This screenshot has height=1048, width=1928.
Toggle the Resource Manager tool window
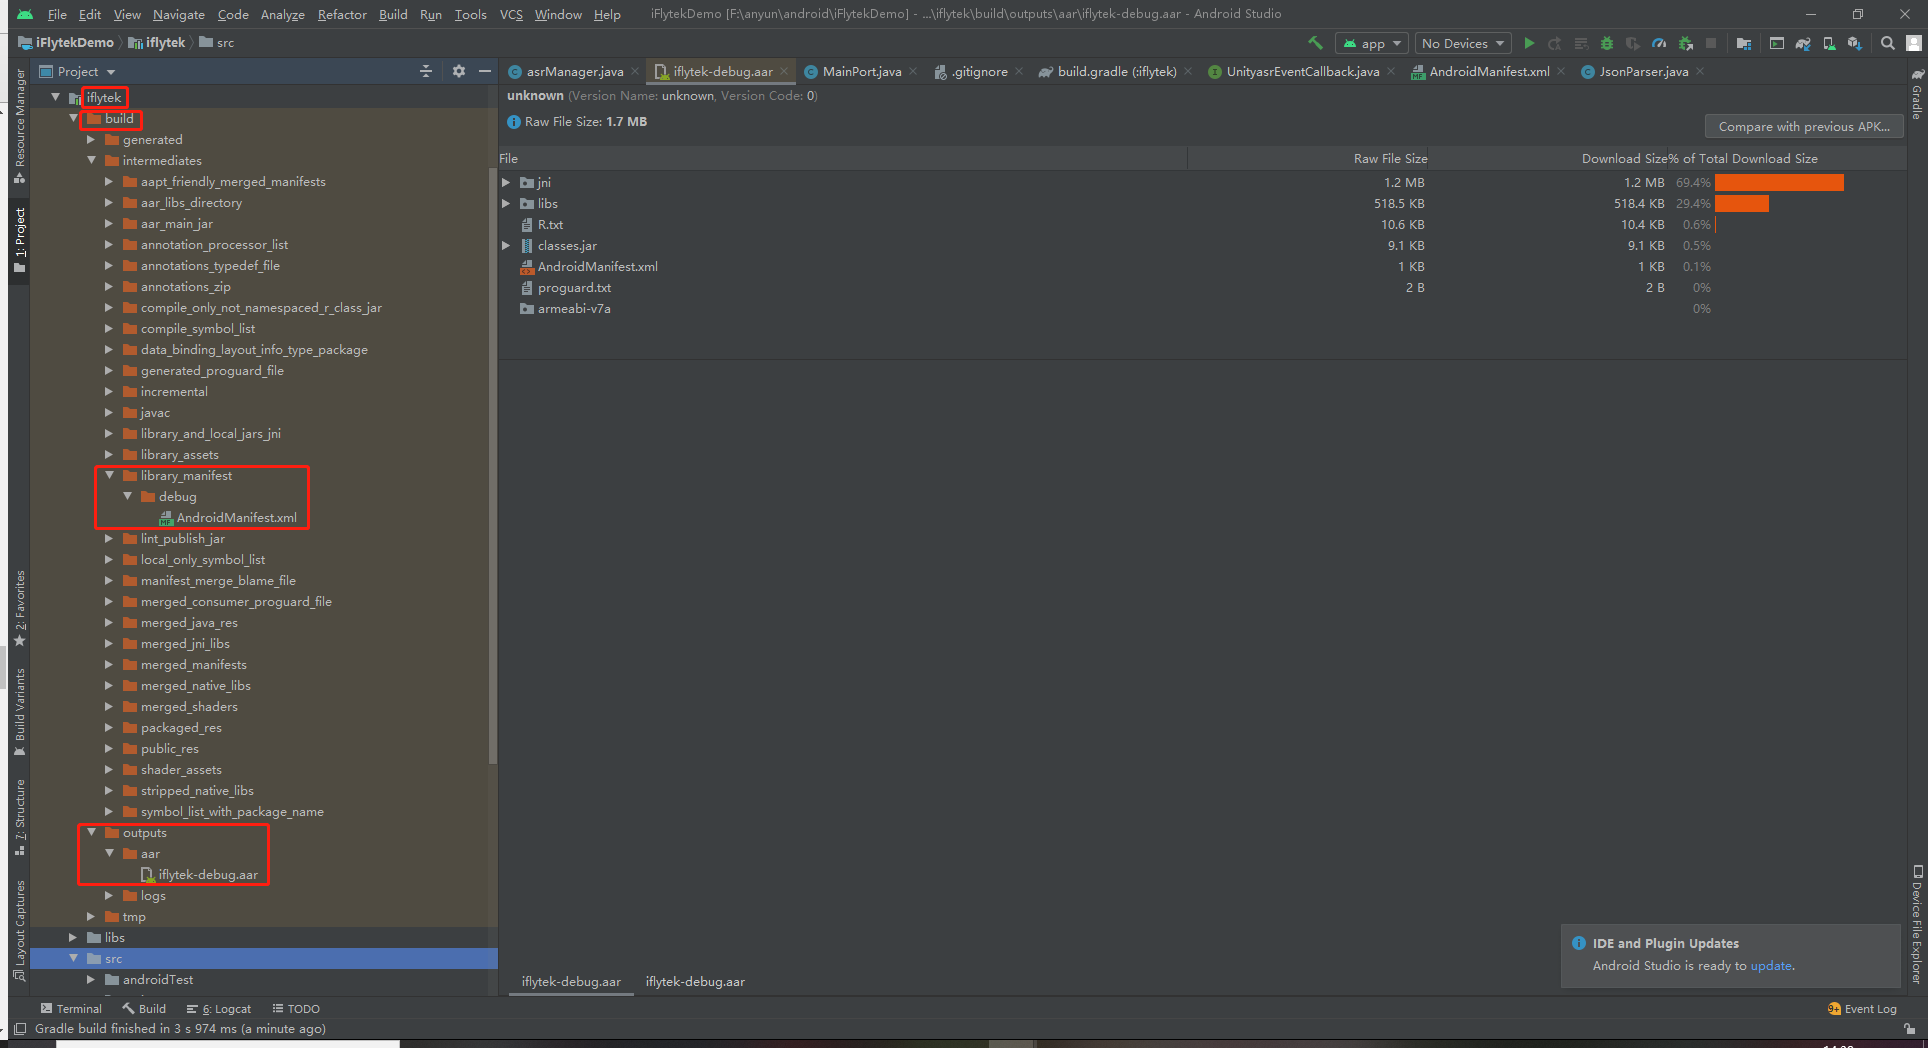tap(19, 125)
